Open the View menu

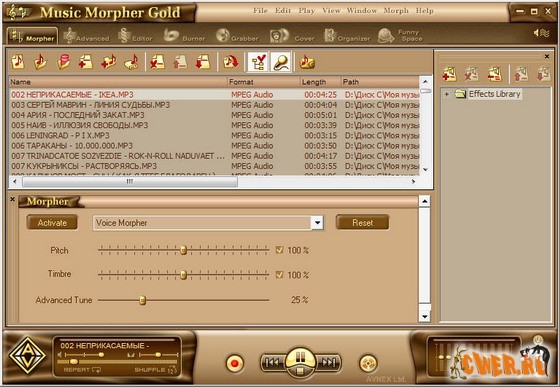tap(331, 11)
